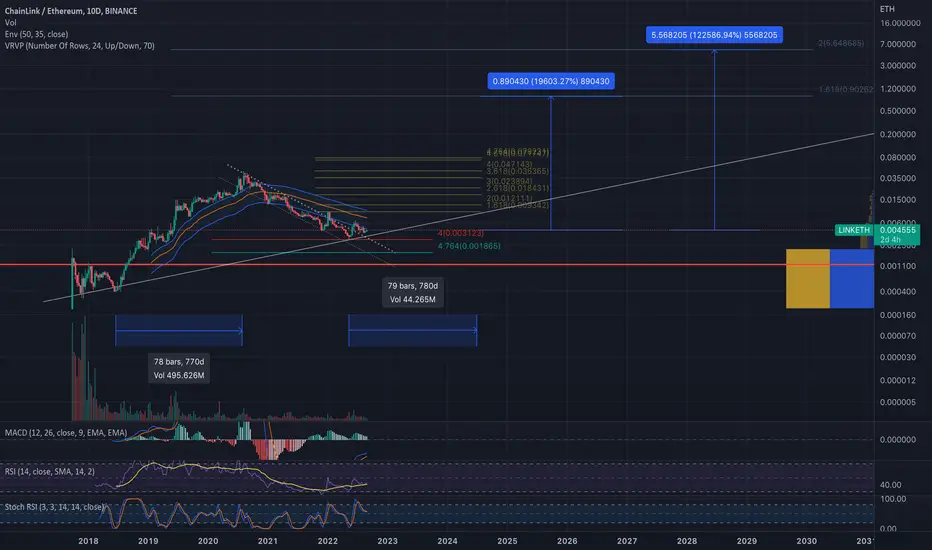The height and width of the screenshot is (550, 932).
Task: Select the blue volume profile block
Action: click(x=852, y=278)
